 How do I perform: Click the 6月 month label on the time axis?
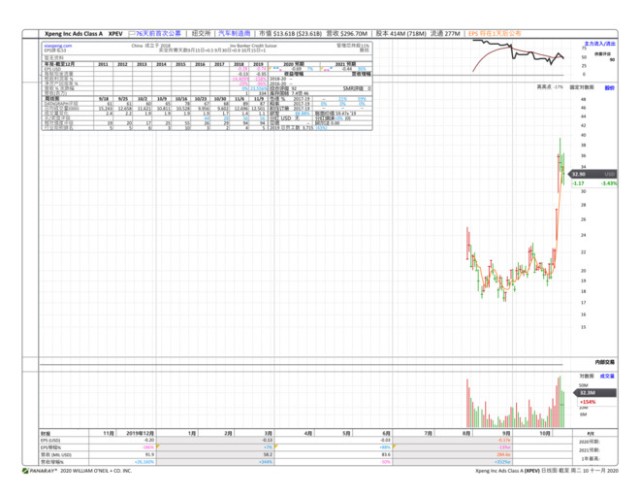click(386, 433)
